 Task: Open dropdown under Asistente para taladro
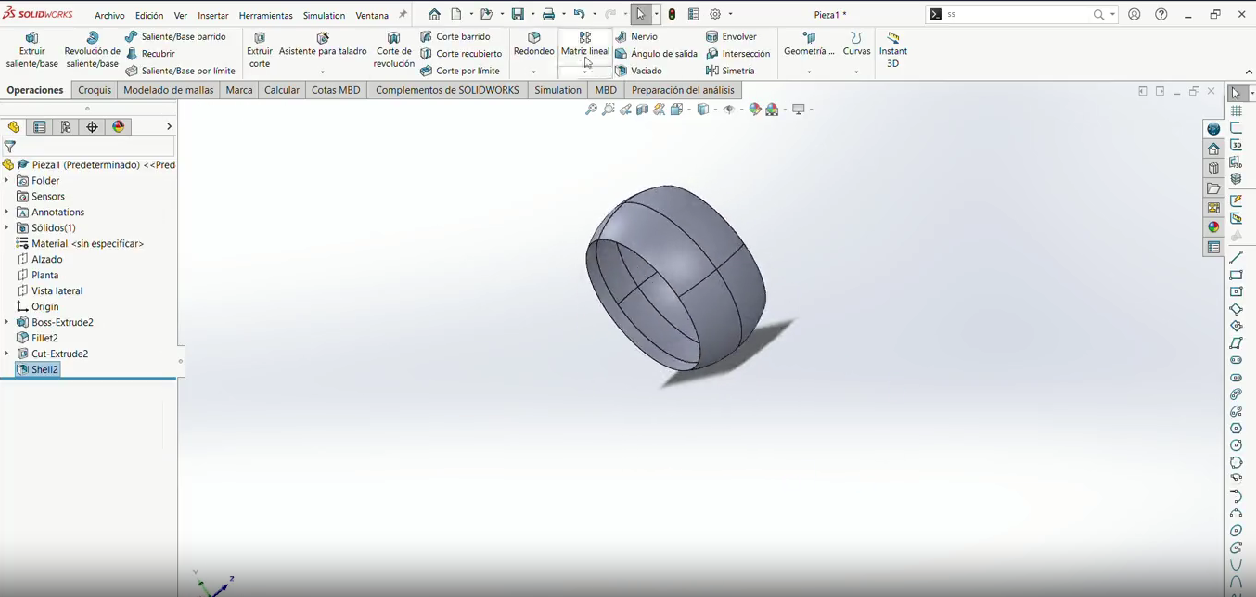click(323, 72)
